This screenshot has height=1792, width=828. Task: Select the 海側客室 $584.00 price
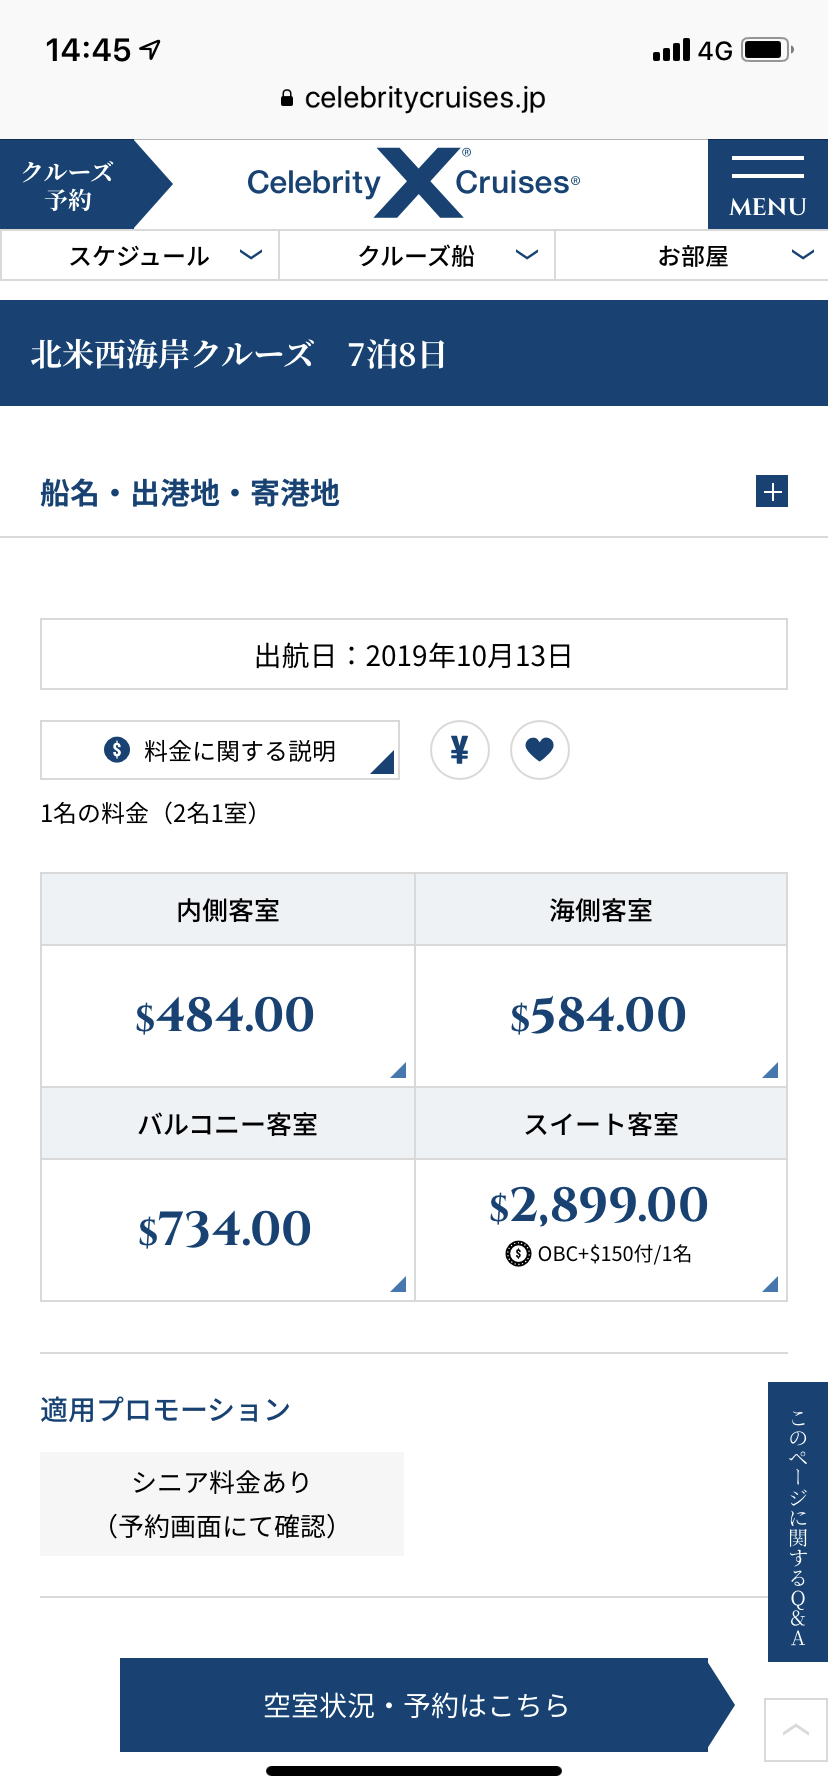[601, 1016]
